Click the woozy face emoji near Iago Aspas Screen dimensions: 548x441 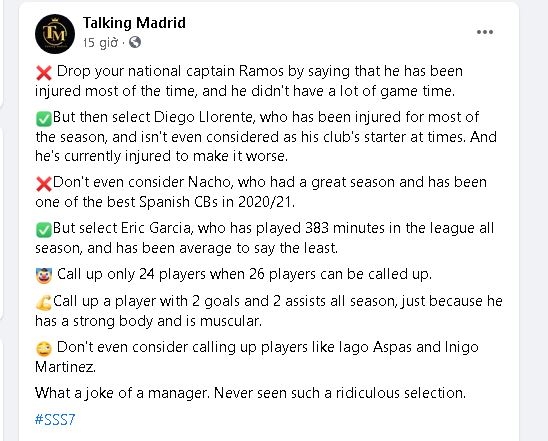click(44, 348)
